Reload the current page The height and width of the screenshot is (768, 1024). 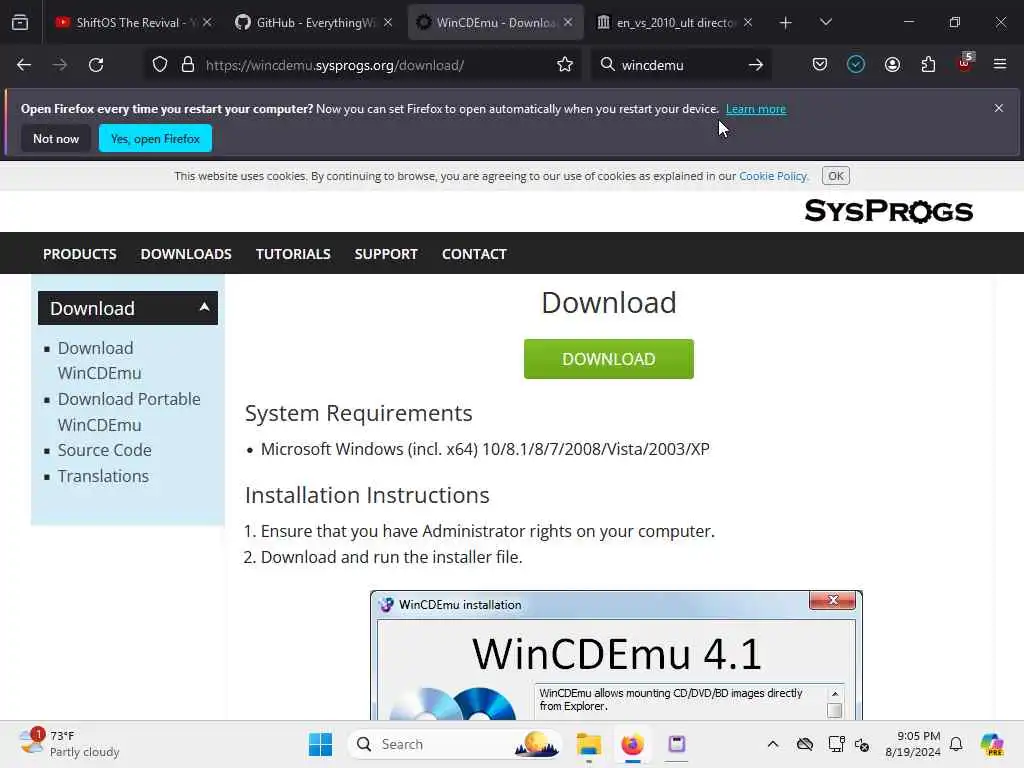coord(96,65)
